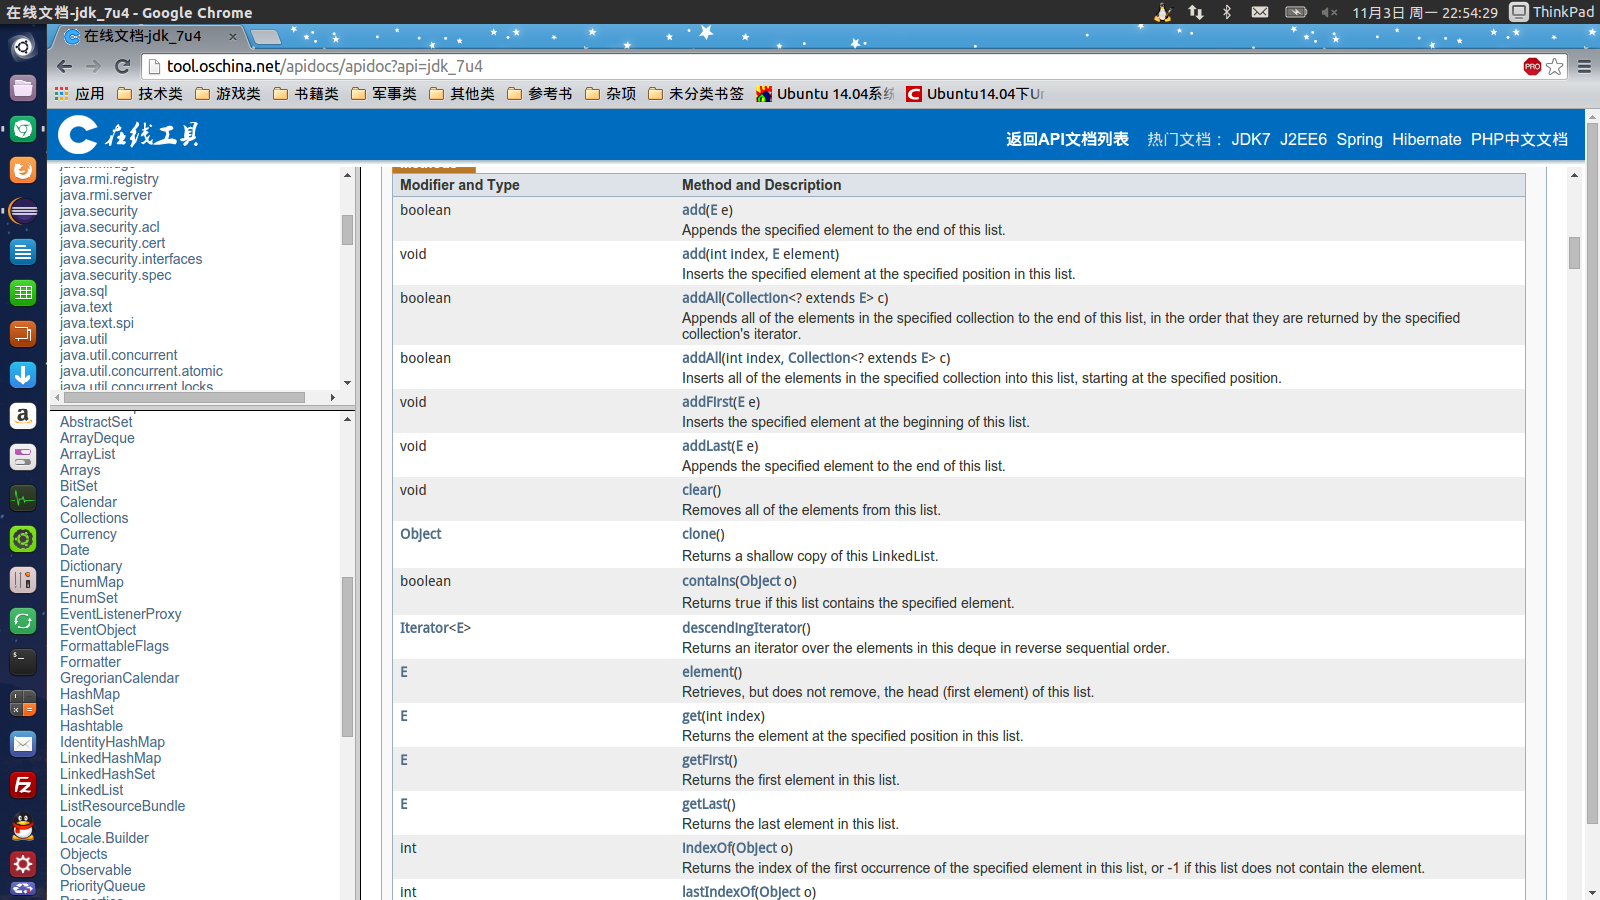Open the battery indicator menu
The width and height of the screenshot is (1600, 900).
coord(1296,12)
